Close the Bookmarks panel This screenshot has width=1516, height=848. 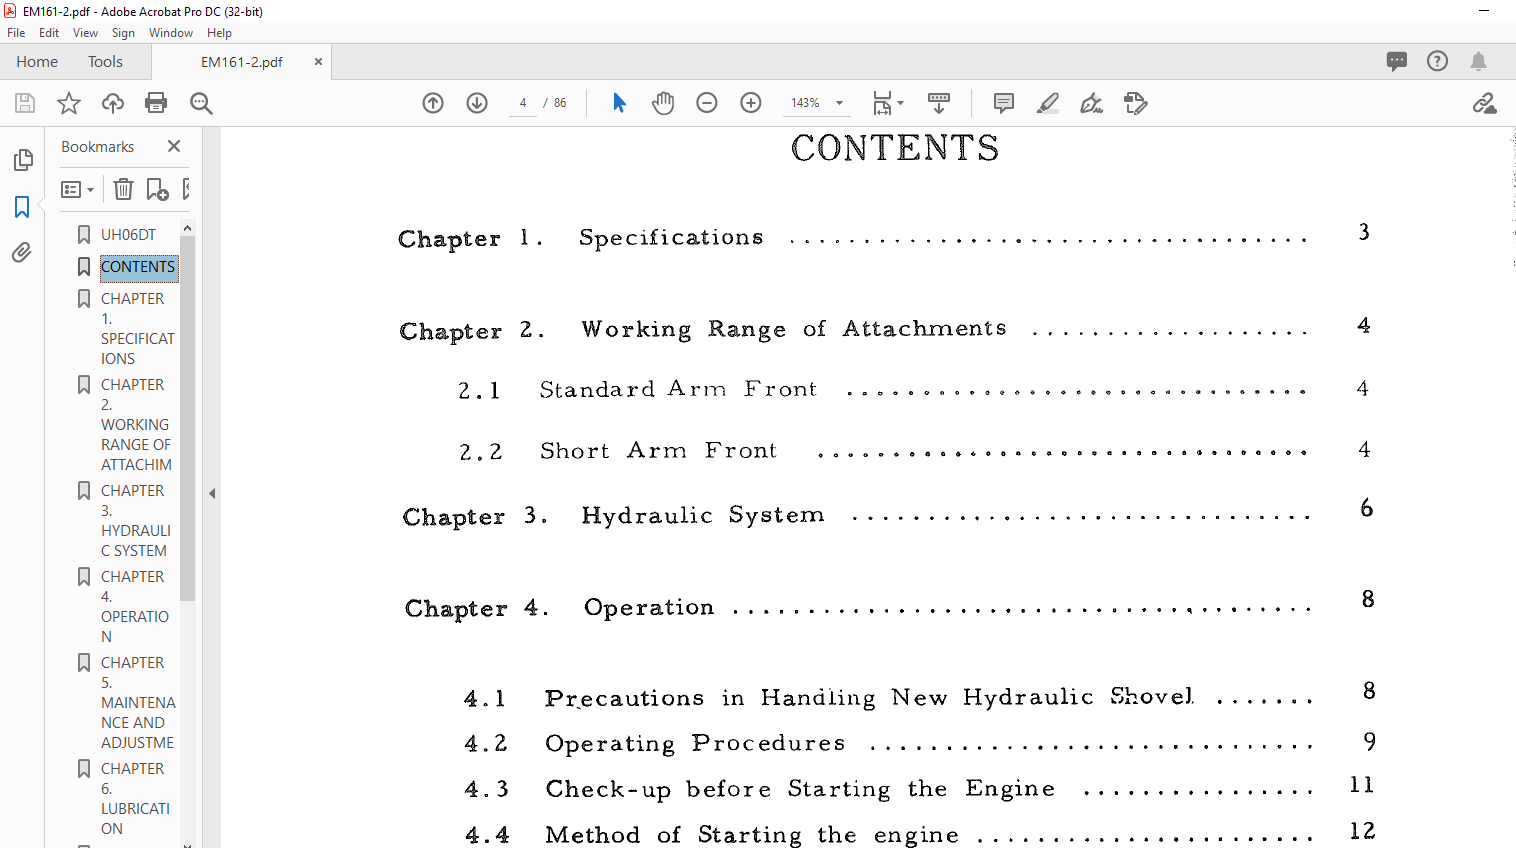point(174,146)
